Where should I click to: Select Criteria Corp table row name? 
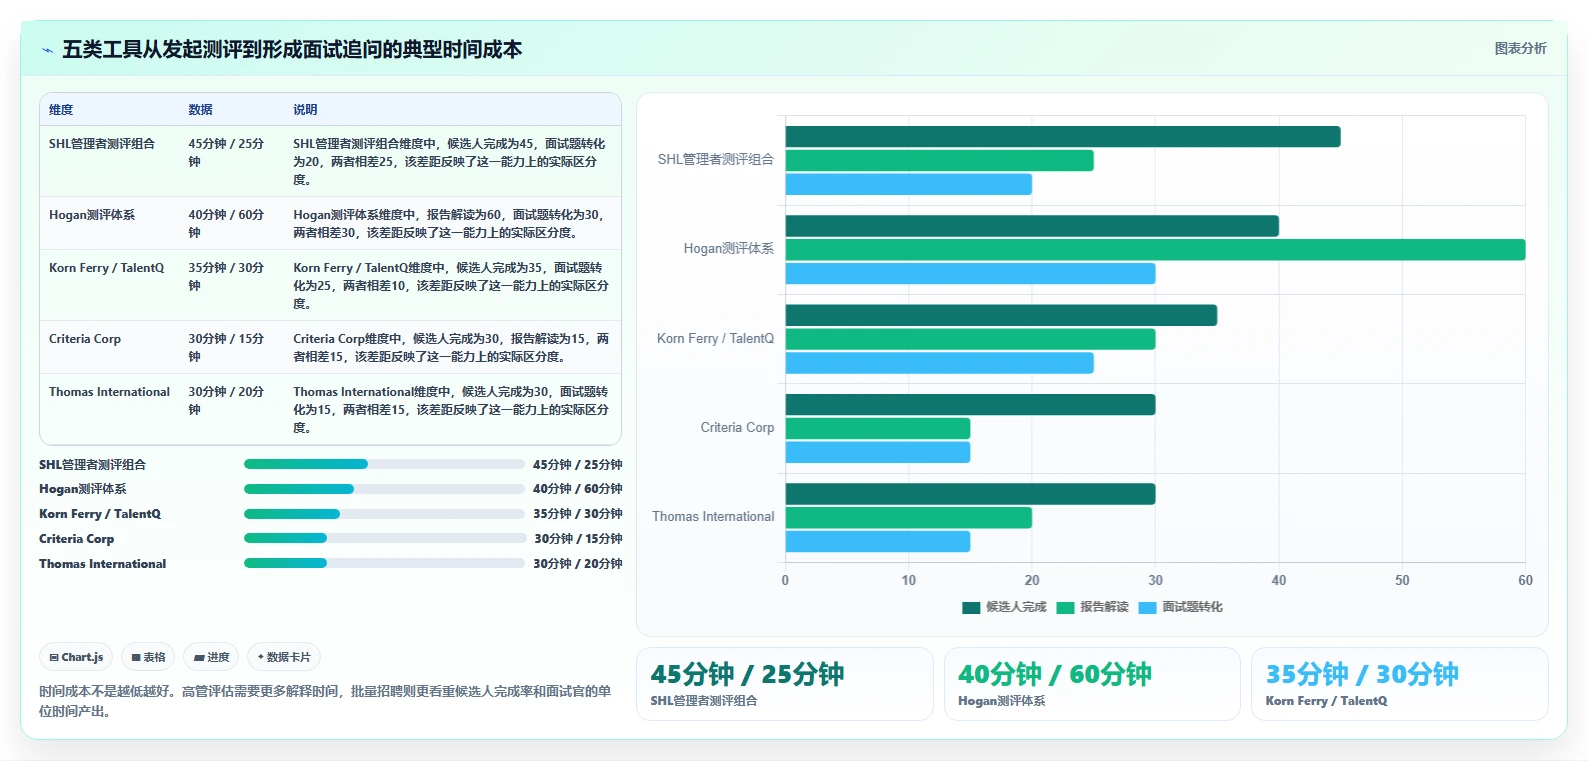click(x=85, y=339)
